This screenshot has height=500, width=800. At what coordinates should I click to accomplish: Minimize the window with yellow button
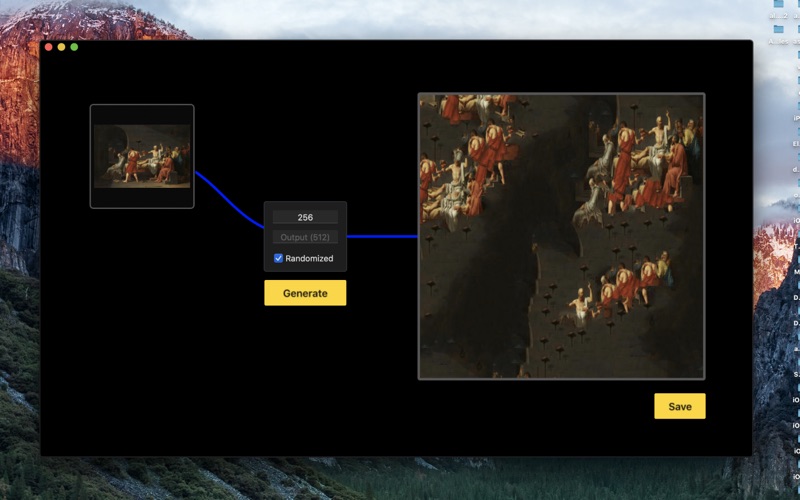coord(61,47)
